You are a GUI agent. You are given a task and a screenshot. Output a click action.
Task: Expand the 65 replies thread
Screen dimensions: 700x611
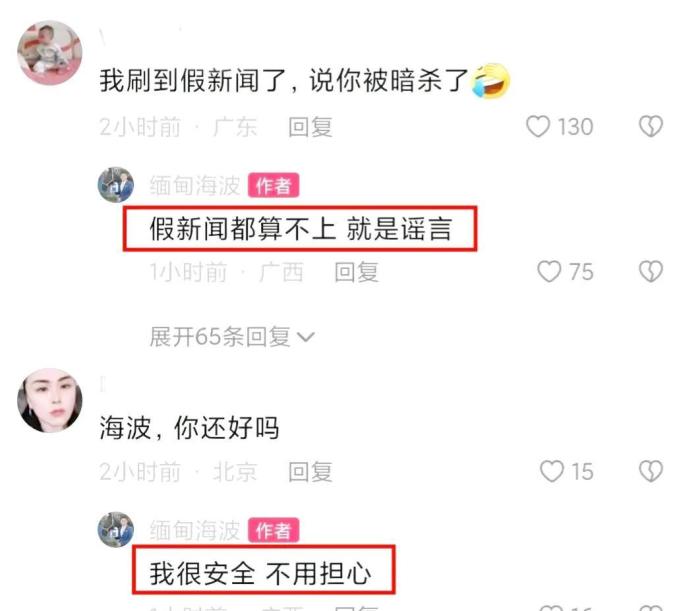tap(232, 337)
